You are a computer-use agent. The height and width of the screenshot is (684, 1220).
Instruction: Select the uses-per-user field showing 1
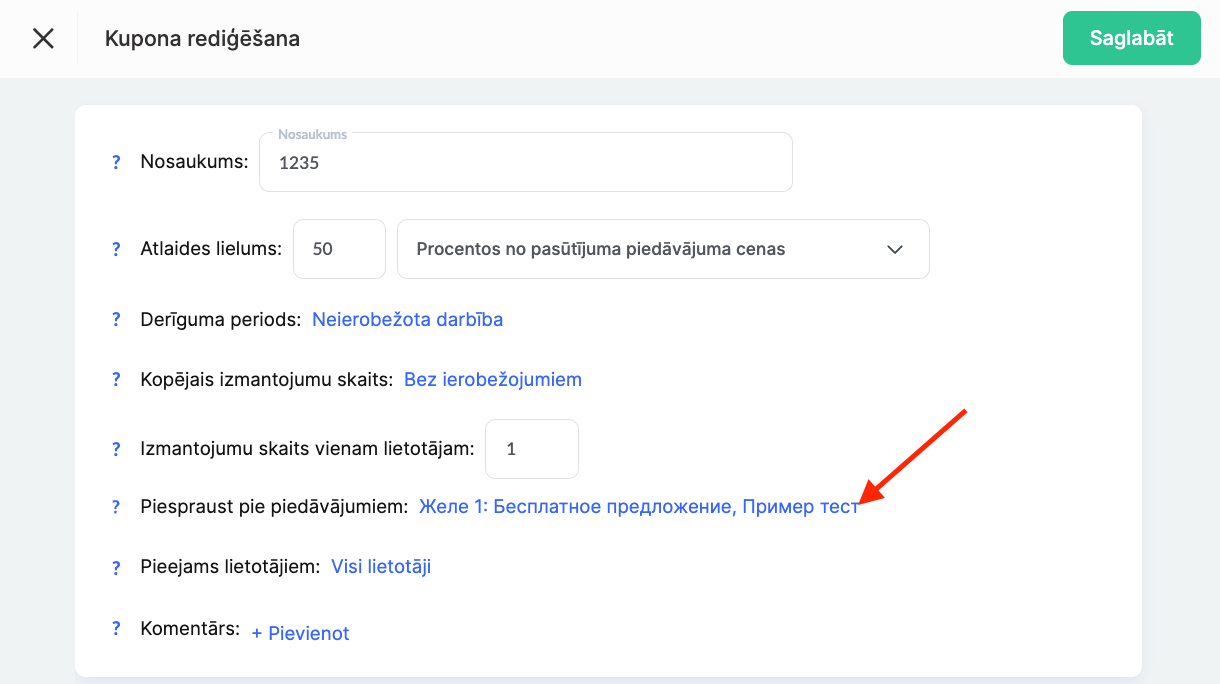point(531,449)
